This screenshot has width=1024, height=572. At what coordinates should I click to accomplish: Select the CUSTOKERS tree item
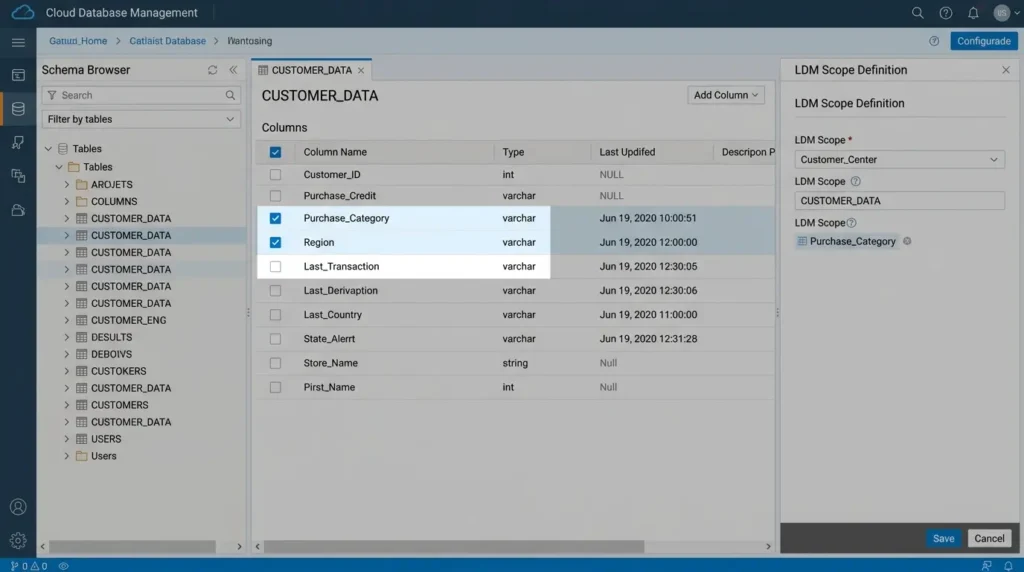coord(118,372)
